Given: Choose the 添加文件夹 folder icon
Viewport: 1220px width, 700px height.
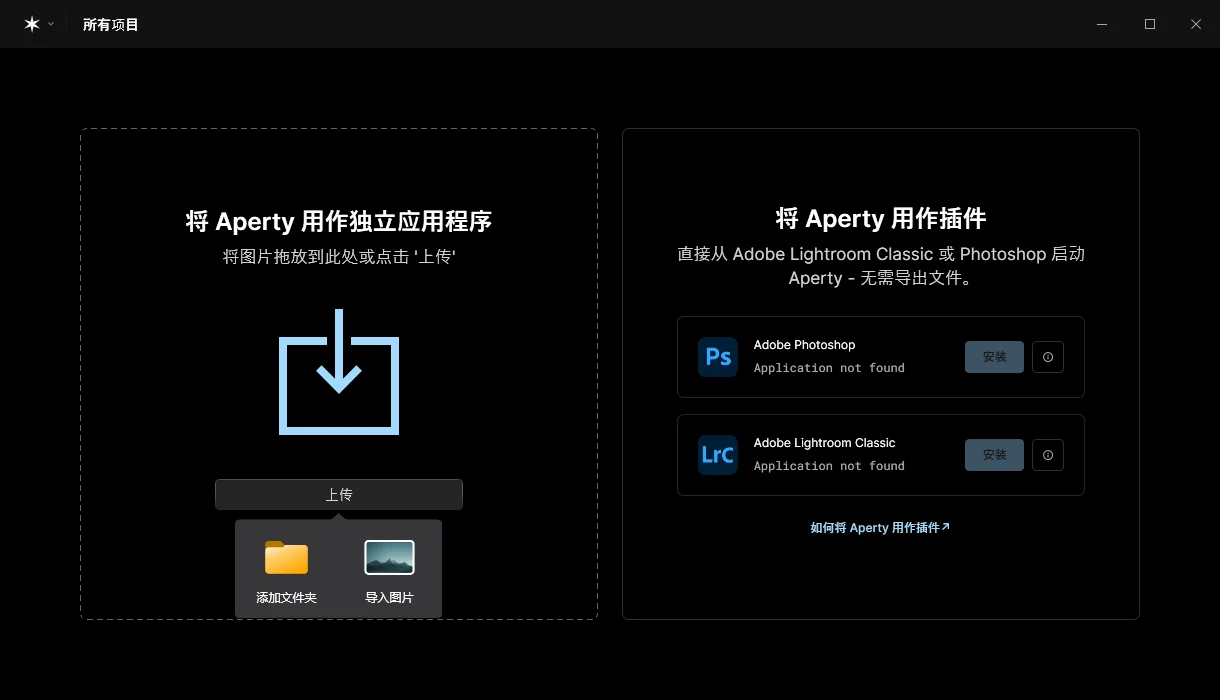Looking at the screenshot, I should [286, 557].
